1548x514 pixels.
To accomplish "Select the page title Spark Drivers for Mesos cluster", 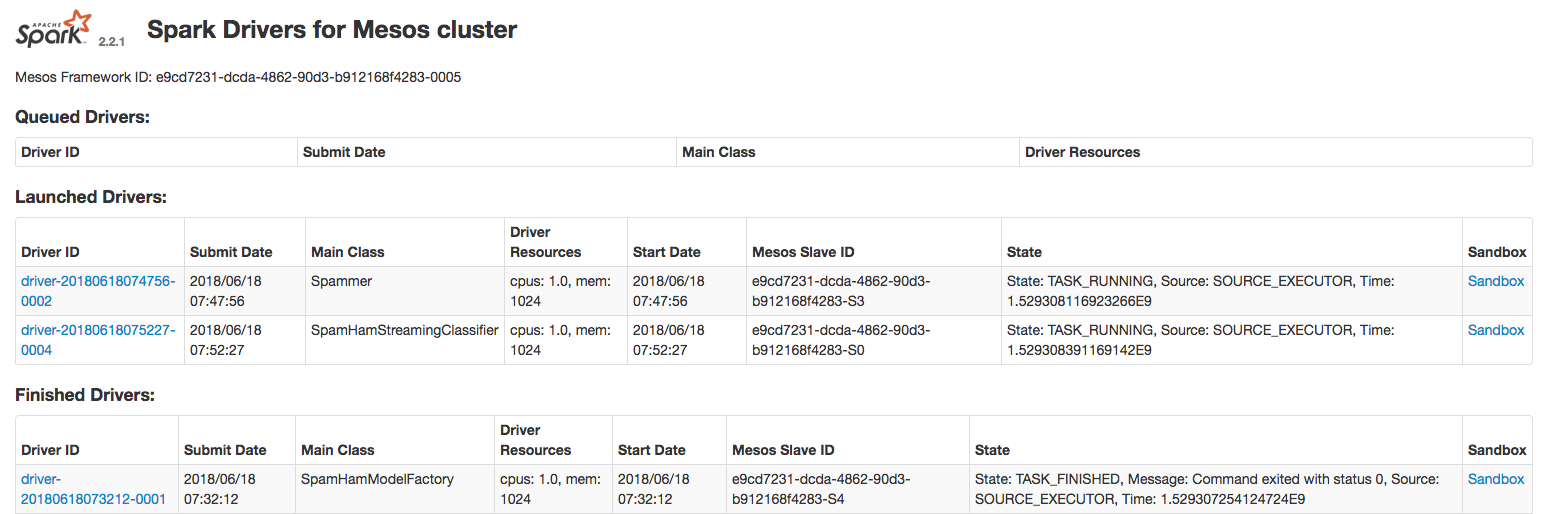I will coord(332,30).
